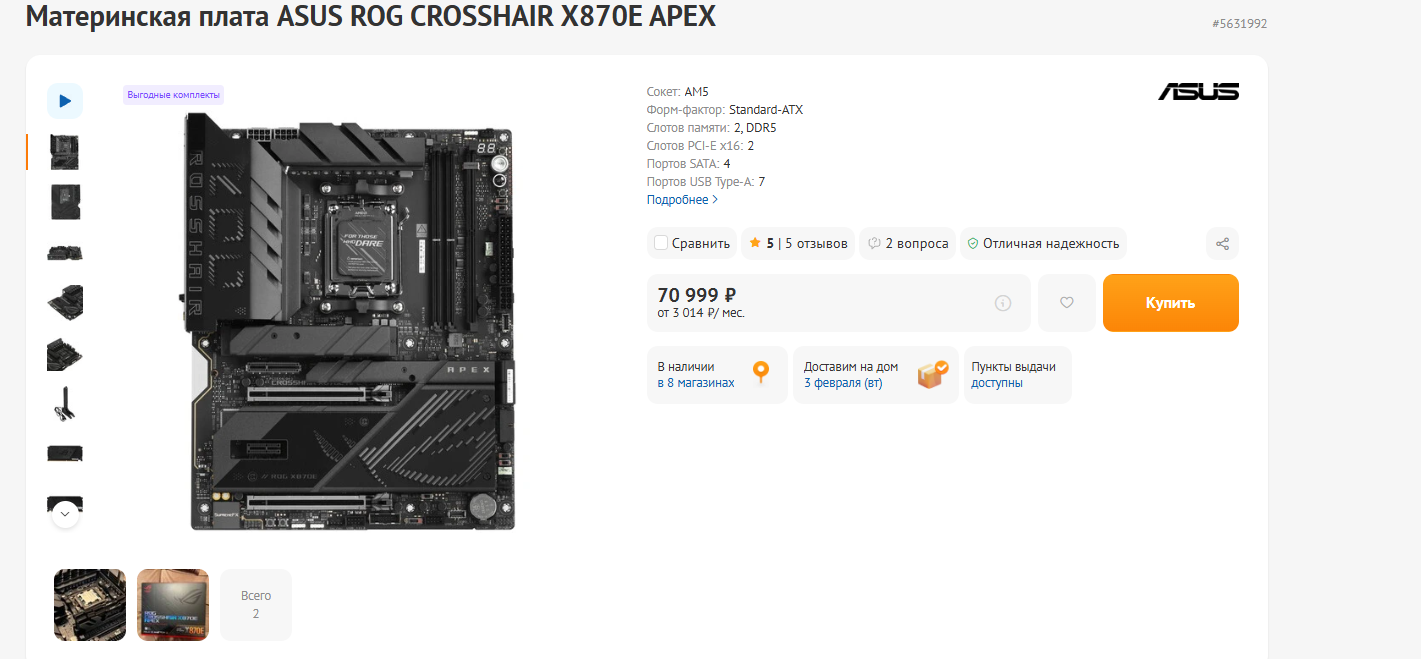Viewport: 1421px width, 659px height.
Task: Expand specifications with Подробнее link
Action: point(682,200)
